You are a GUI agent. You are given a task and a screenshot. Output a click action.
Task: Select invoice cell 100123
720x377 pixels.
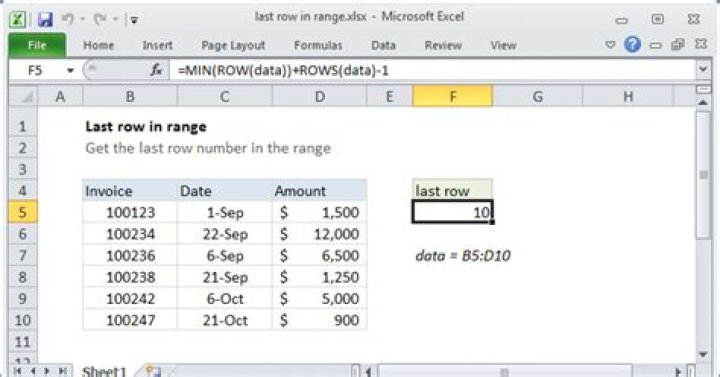[130, 213]
